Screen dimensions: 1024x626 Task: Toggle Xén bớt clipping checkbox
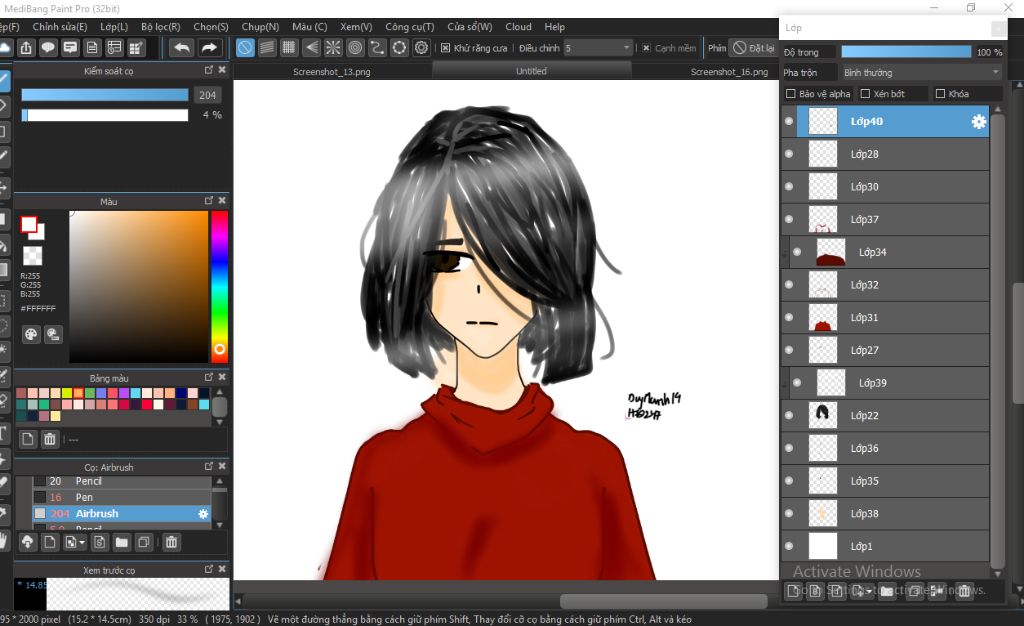[x=865, y=94]
